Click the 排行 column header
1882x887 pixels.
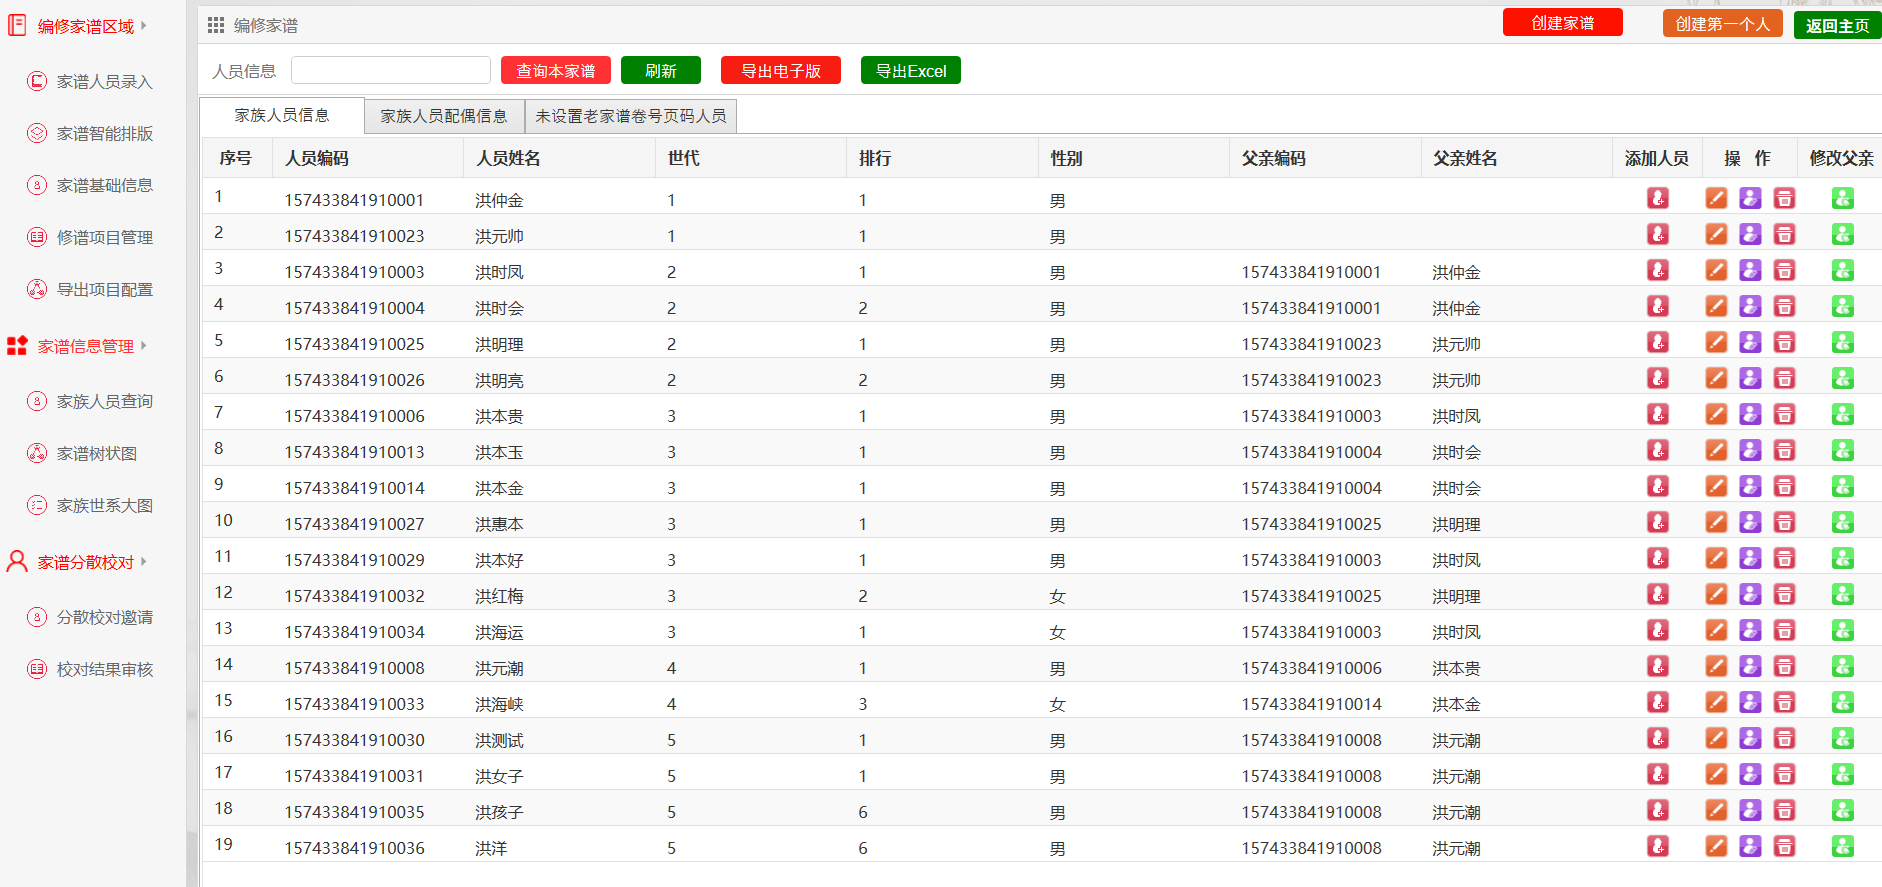pyautogui.click(x=875, y=158)
